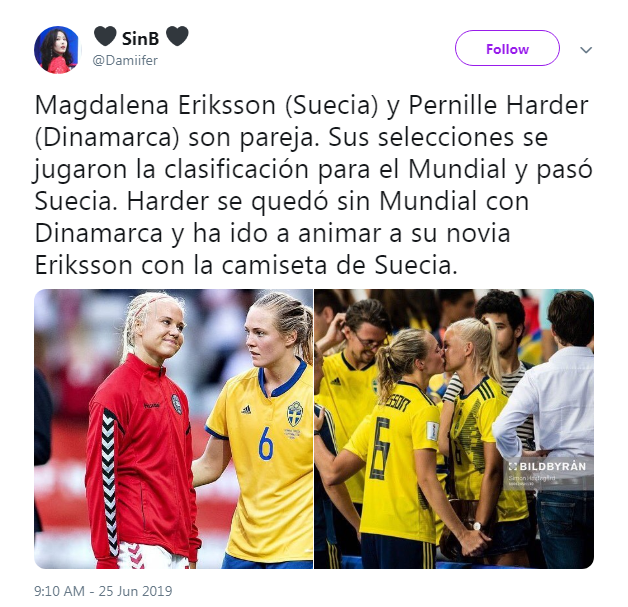This screenshot has width=628, height=607.
Task: Click the name Pernille Harder in tweet
Action: pyautogui.click(x=498, y=105)
